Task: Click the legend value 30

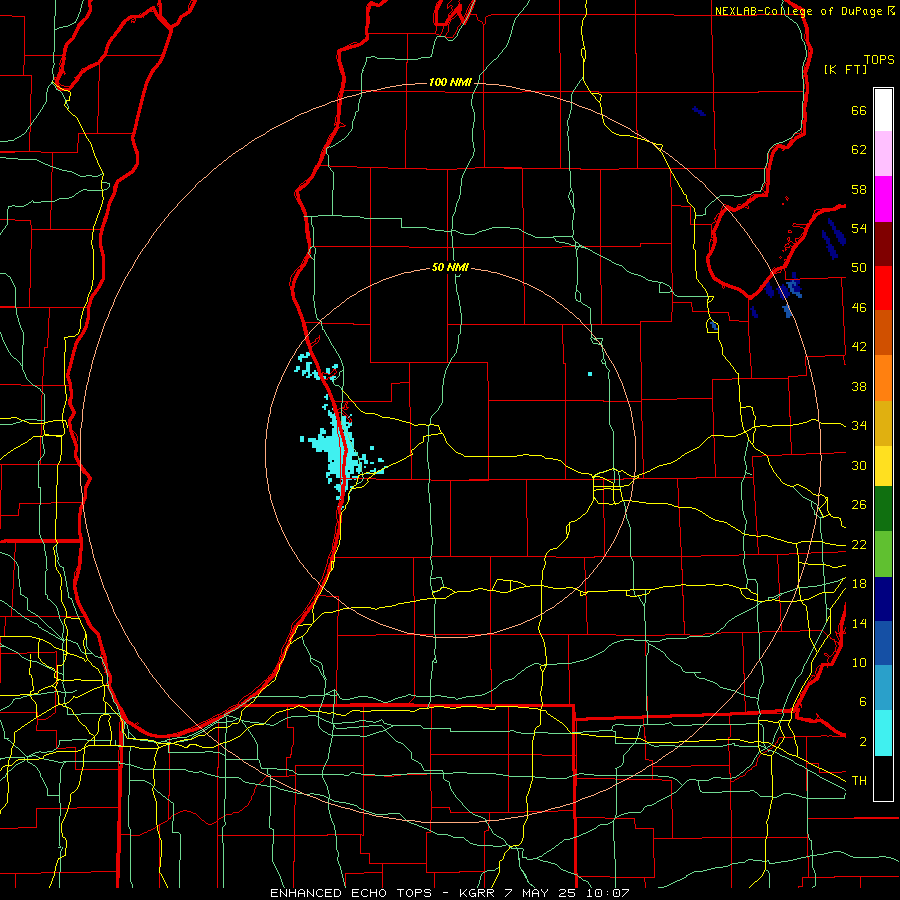Action: point(859,465)
